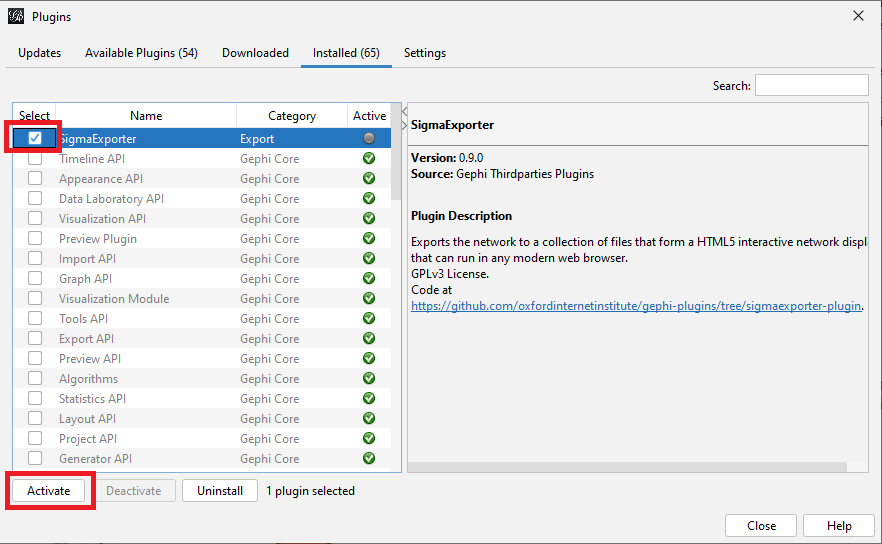This screenshot has width=882, height=544.
Task: Switch to the Updates tab
Action: pyautogui.click(x=39, y=53)
